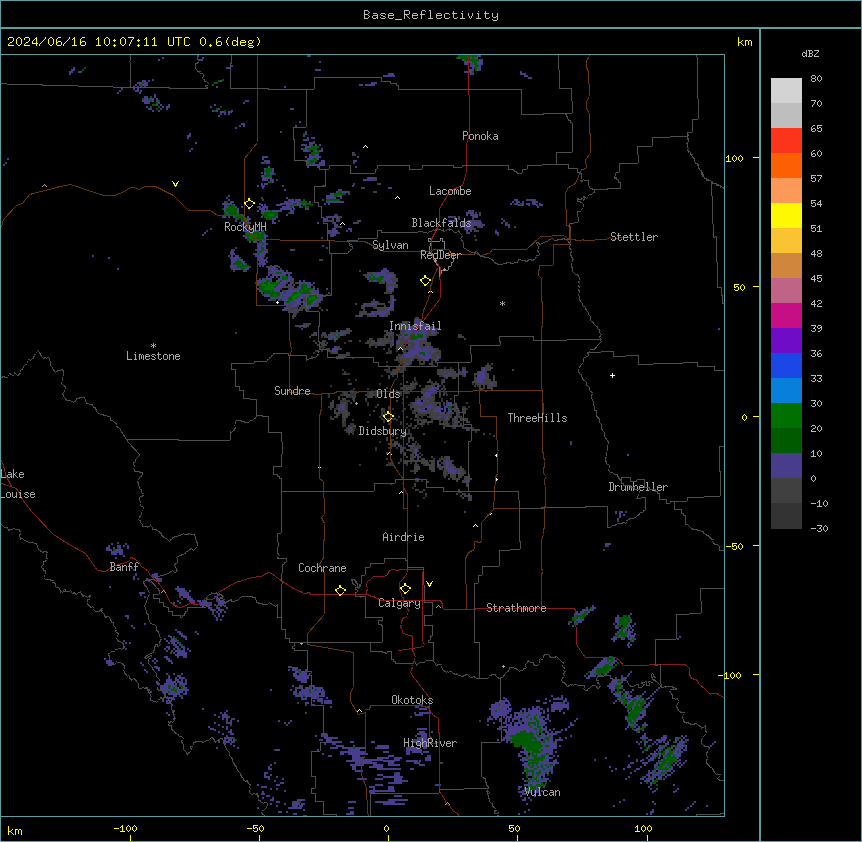Select the violet 36–39 dBZ legend band
Image resolution: width=862 pixels, height=842 pixels.
[x=786, y=341]
